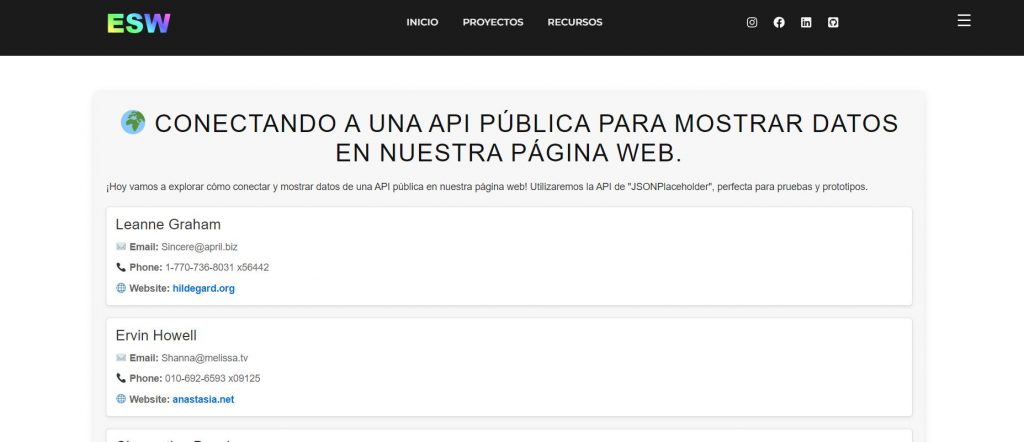Click the email Shanna@melissa.tv

204,358
